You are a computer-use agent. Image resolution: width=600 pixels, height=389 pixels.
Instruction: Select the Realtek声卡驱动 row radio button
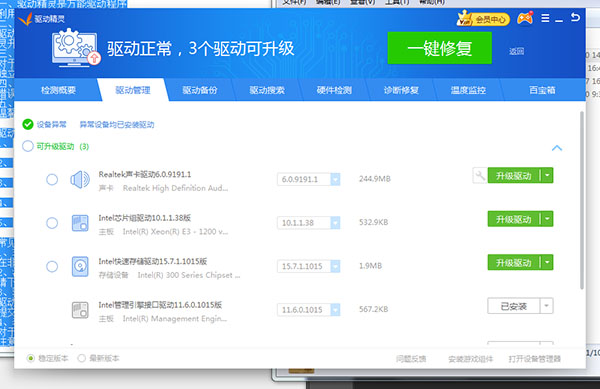click(52, 179)
